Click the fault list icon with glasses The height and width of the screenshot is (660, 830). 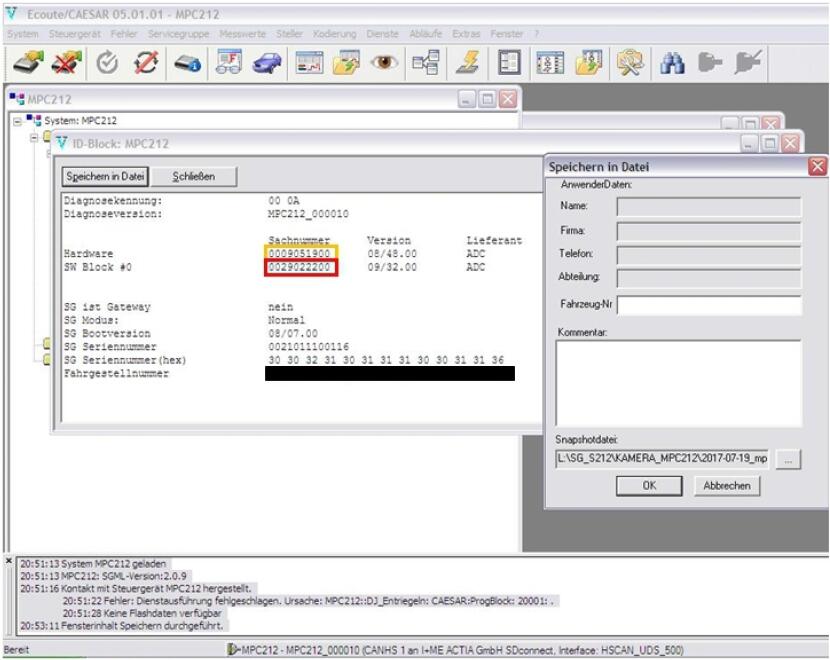229,63
